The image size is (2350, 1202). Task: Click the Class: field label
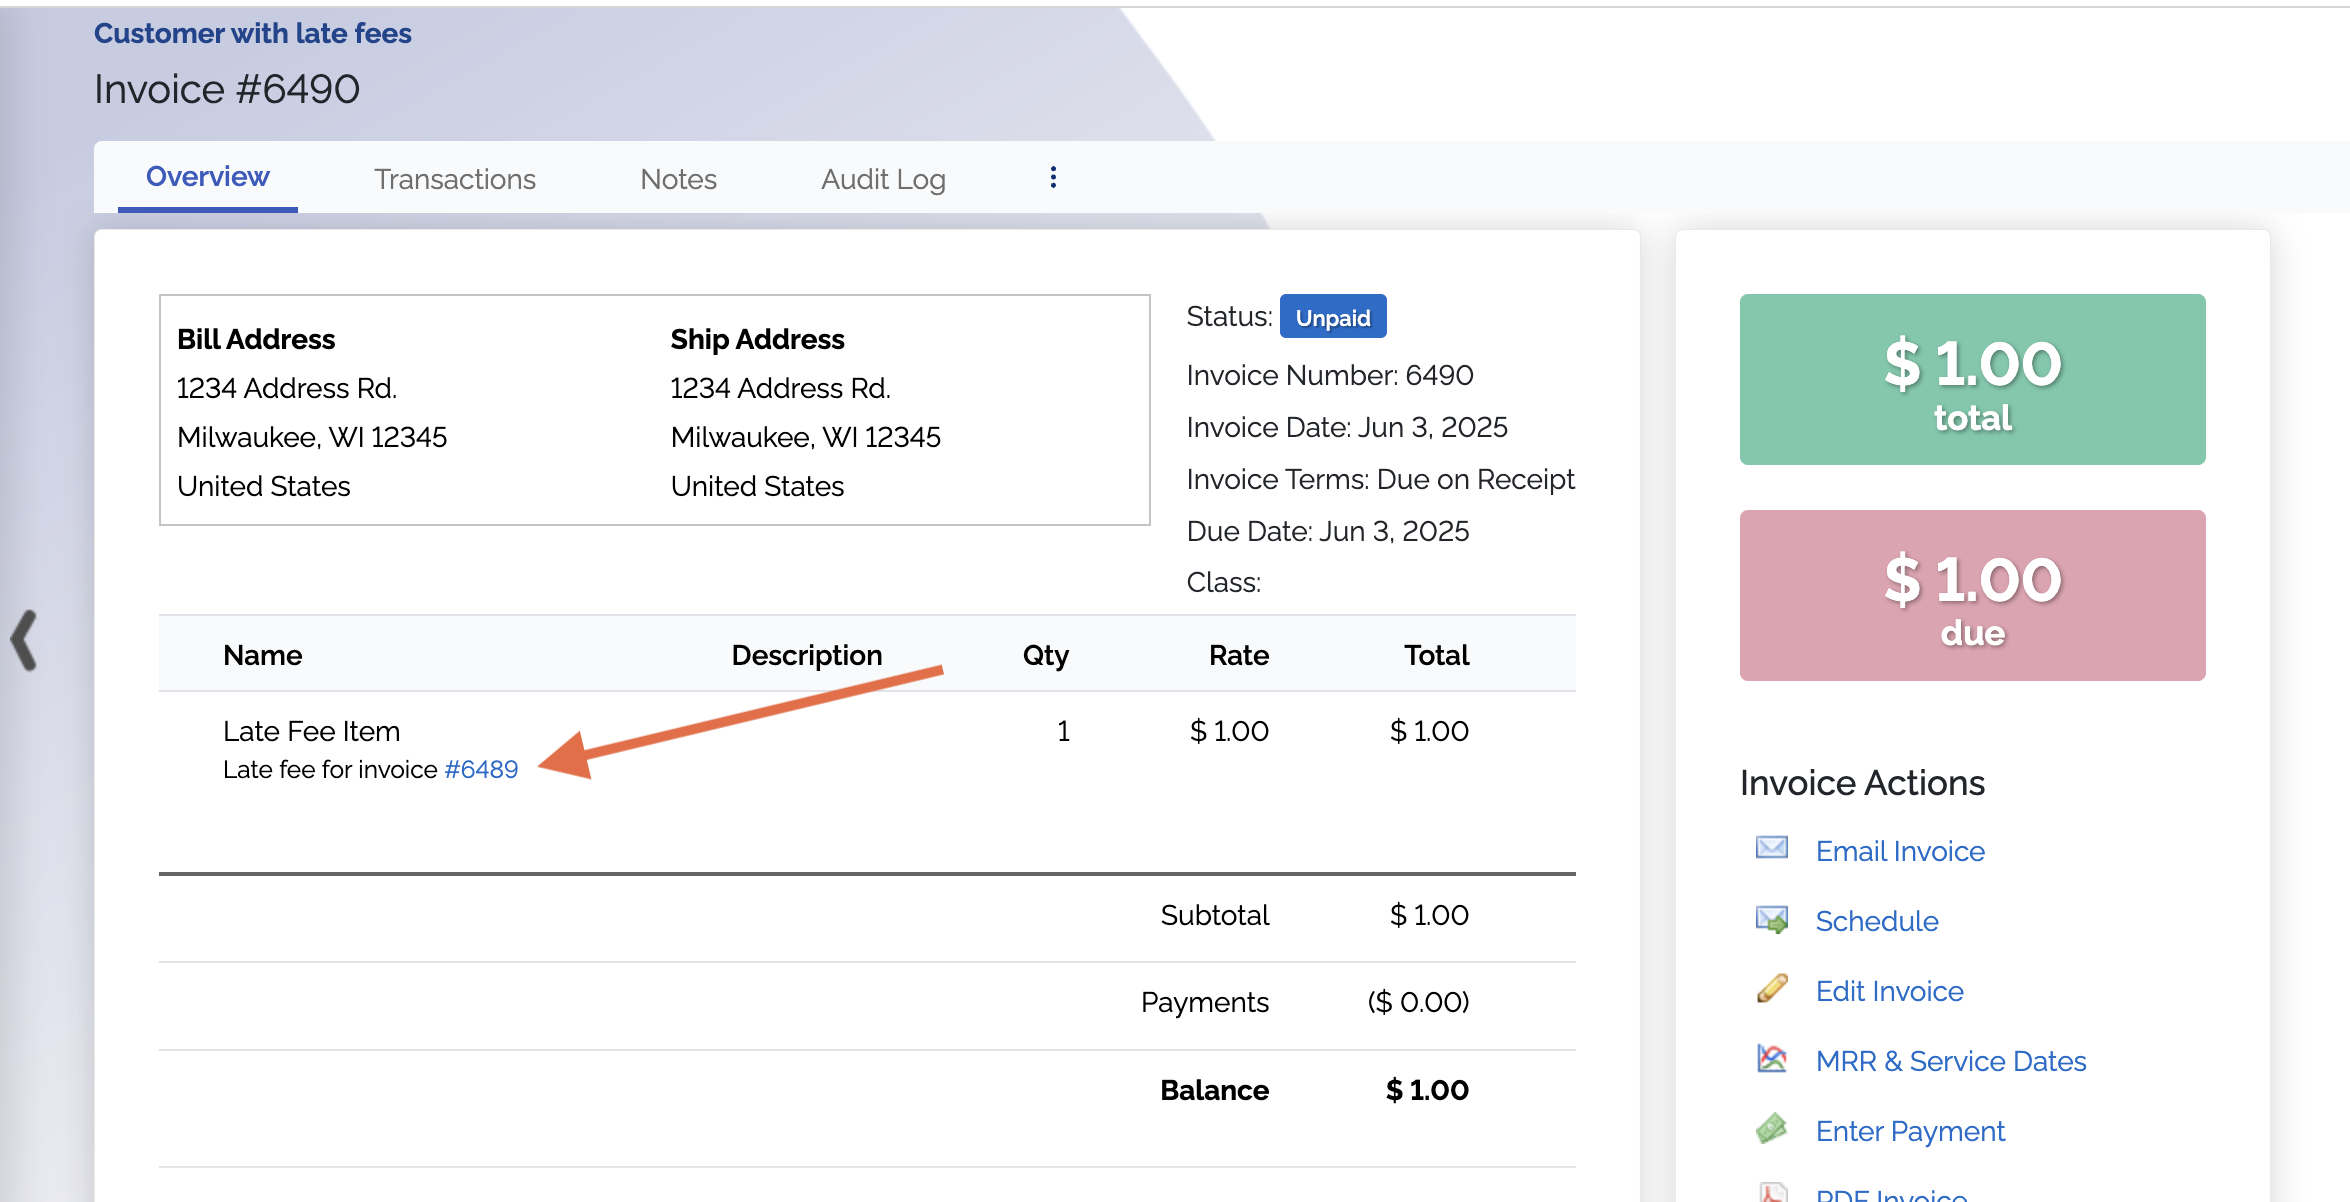1223,582
